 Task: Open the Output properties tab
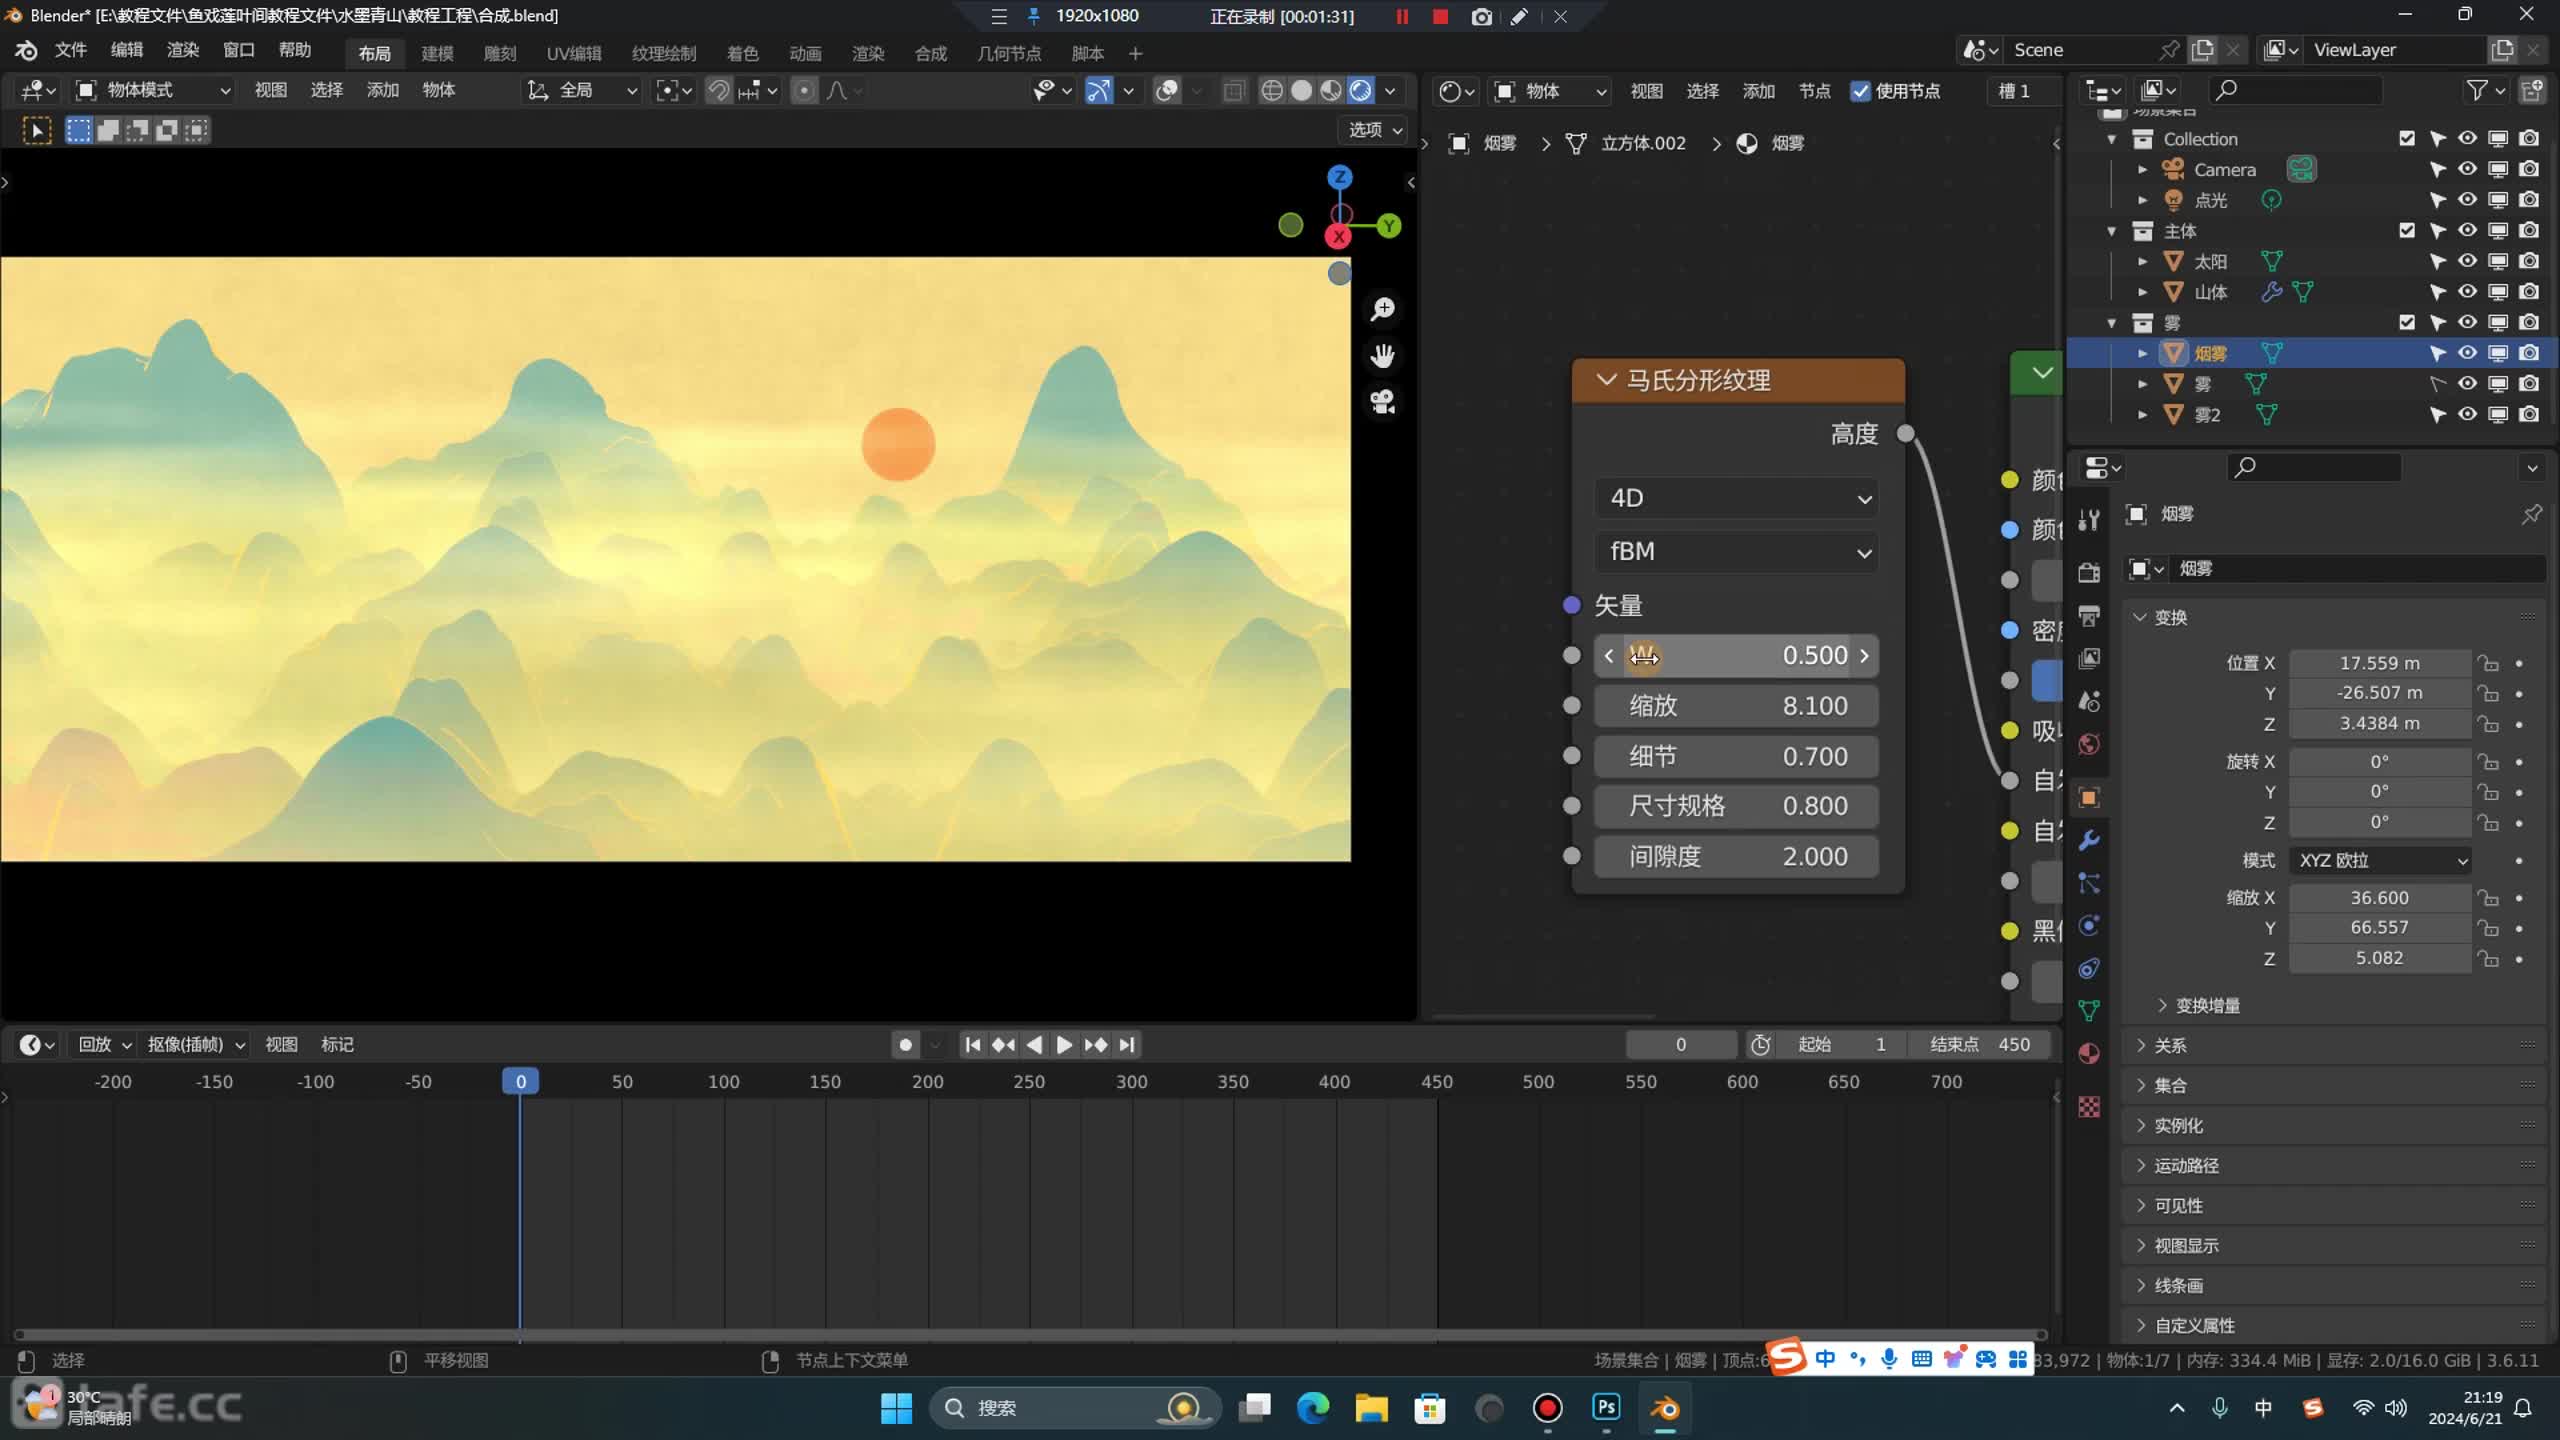click(x=2089, y=615)
